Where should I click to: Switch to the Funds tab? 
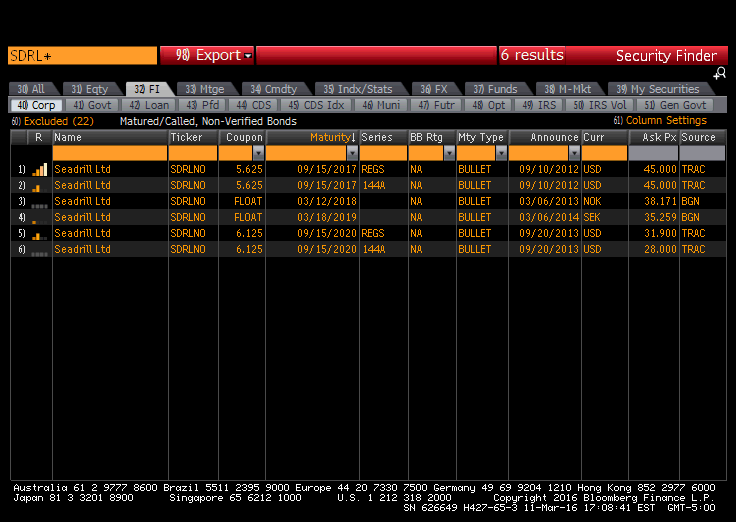[495, 89]
